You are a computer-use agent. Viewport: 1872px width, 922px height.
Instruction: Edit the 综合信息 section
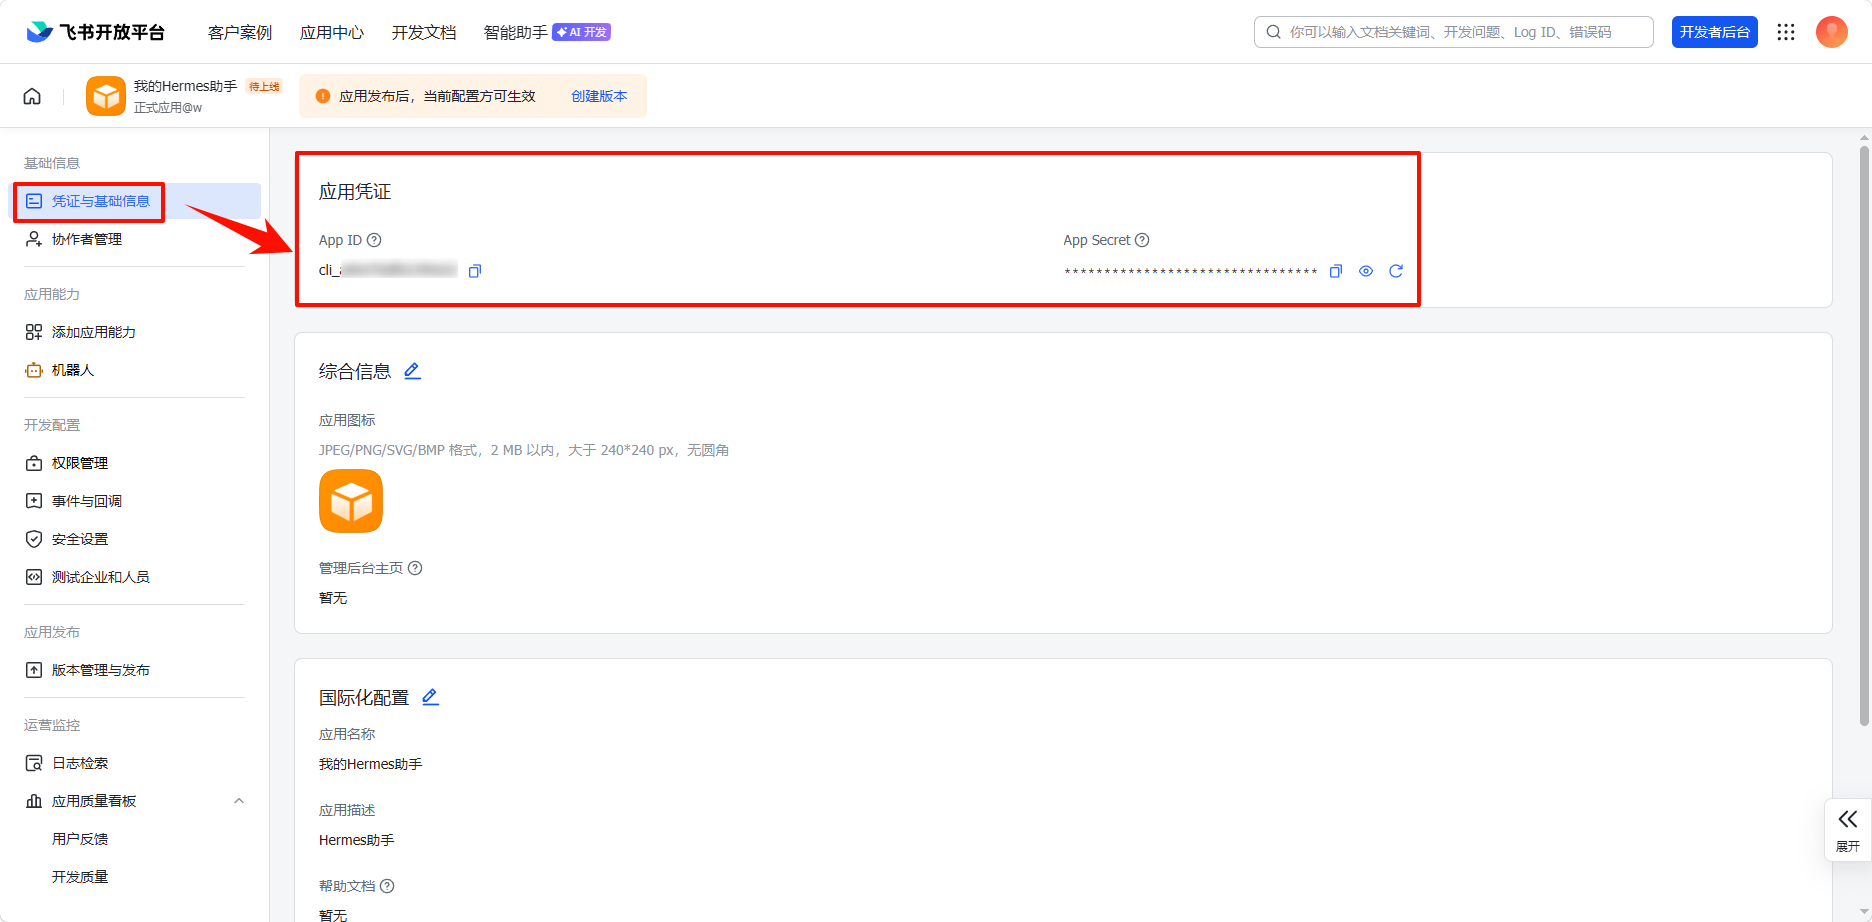(412, 371)
